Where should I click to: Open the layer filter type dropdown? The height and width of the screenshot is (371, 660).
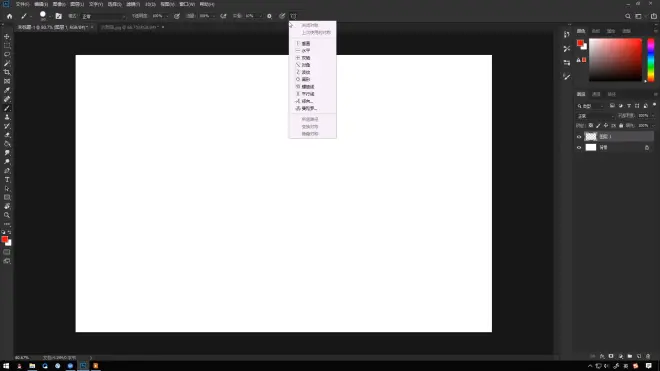coord(591,106)
